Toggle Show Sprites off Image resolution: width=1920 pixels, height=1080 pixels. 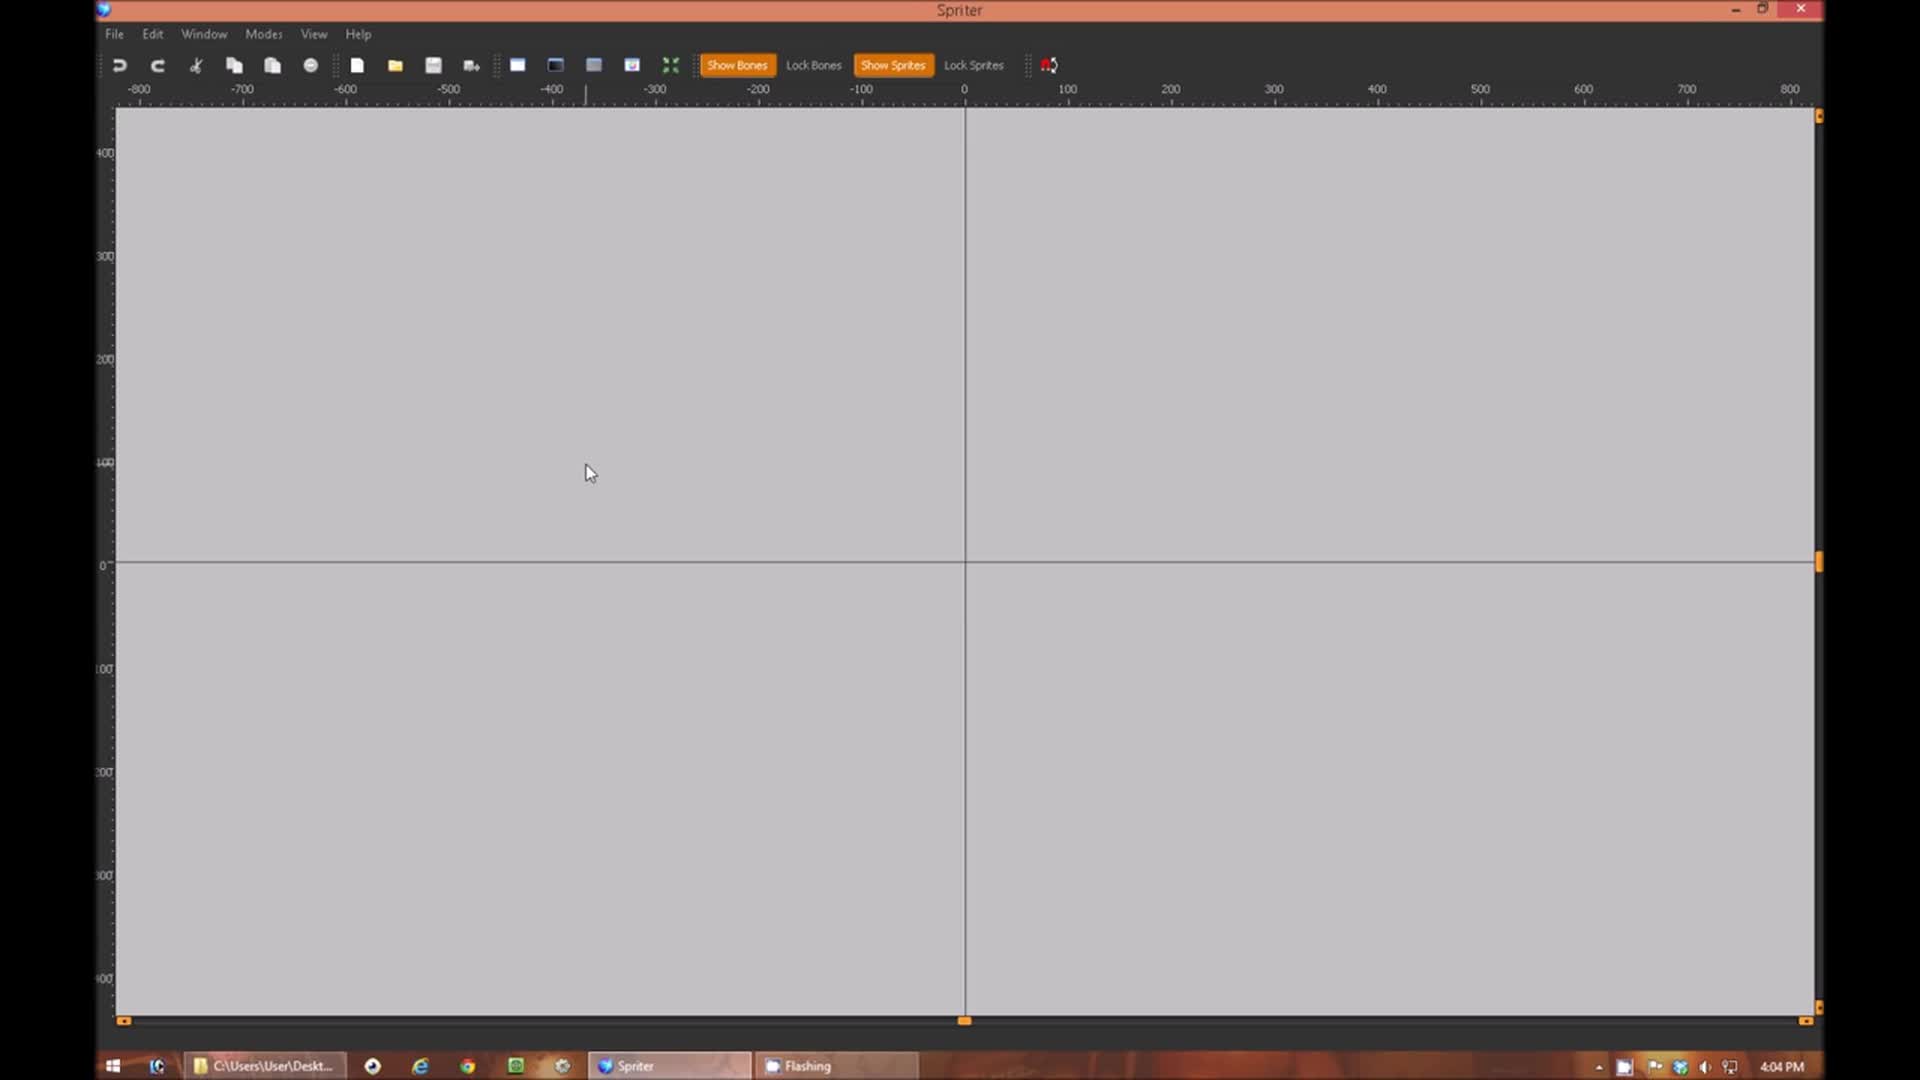[x=893, y=66]
